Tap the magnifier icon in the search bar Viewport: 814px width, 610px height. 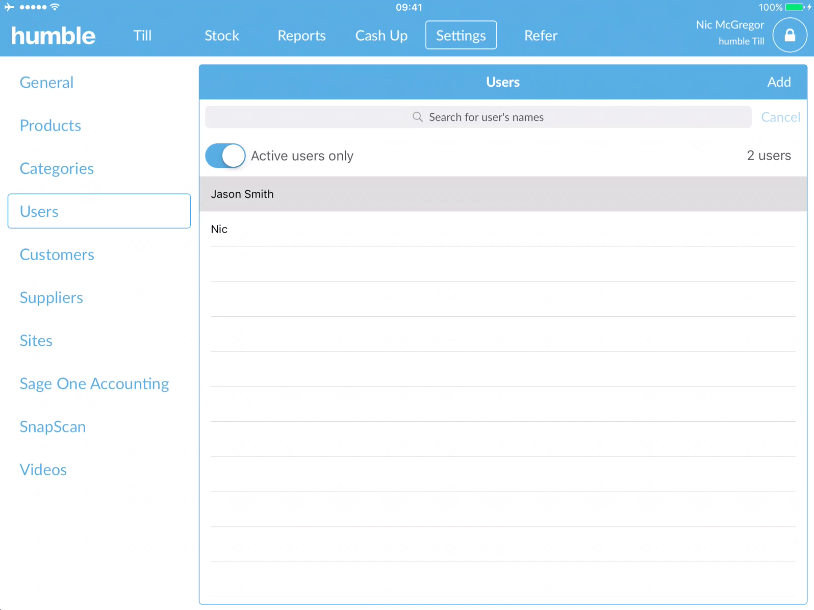pos(417,117)
